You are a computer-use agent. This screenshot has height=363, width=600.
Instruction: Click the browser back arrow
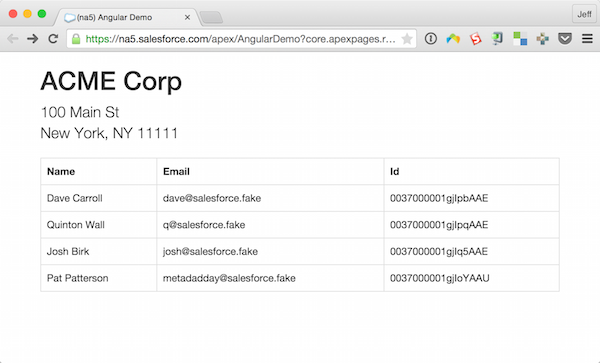[13, 39]
